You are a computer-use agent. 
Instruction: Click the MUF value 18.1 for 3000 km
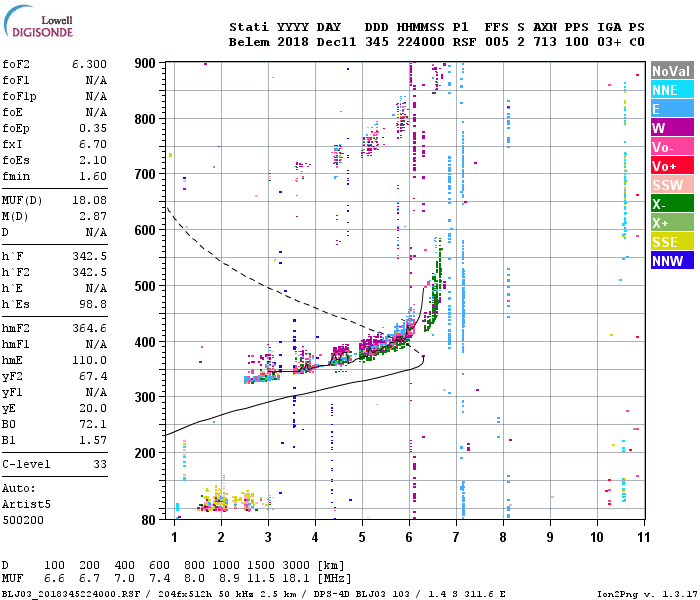(296, 579)
